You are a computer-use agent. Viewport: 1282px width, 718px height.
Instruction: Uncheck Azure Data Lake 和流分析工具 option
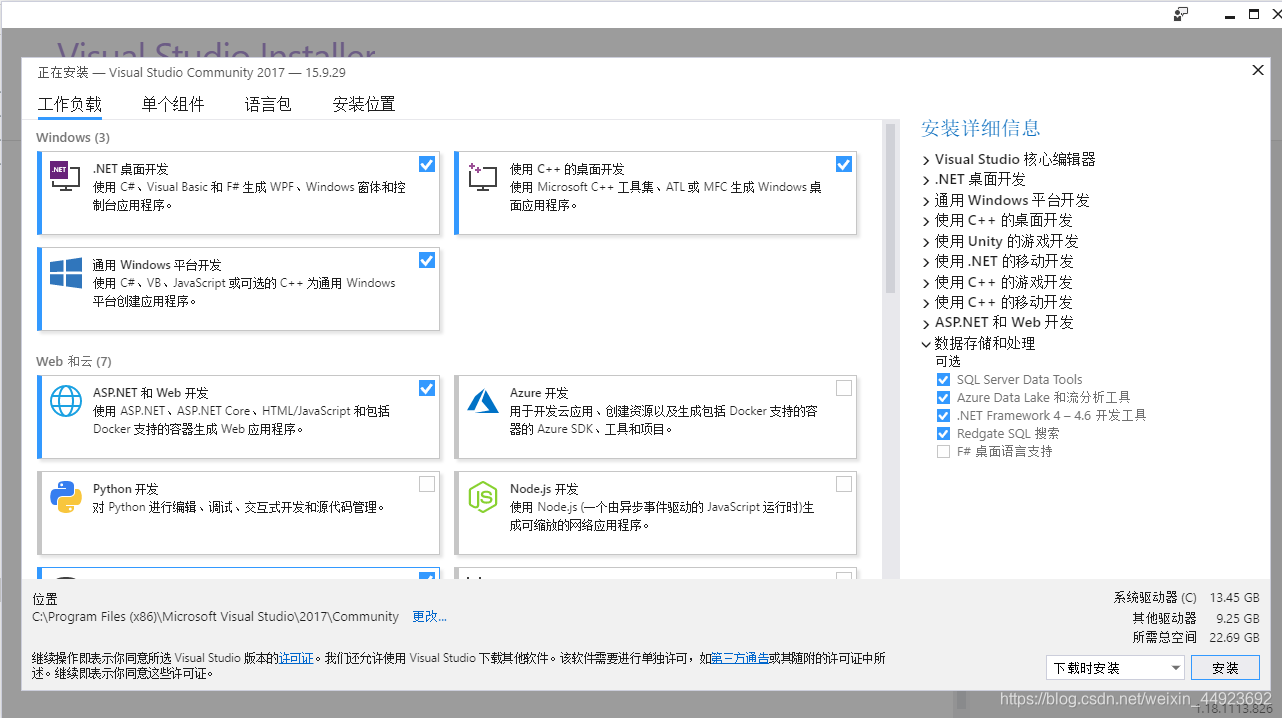click(x=943, y=398)
